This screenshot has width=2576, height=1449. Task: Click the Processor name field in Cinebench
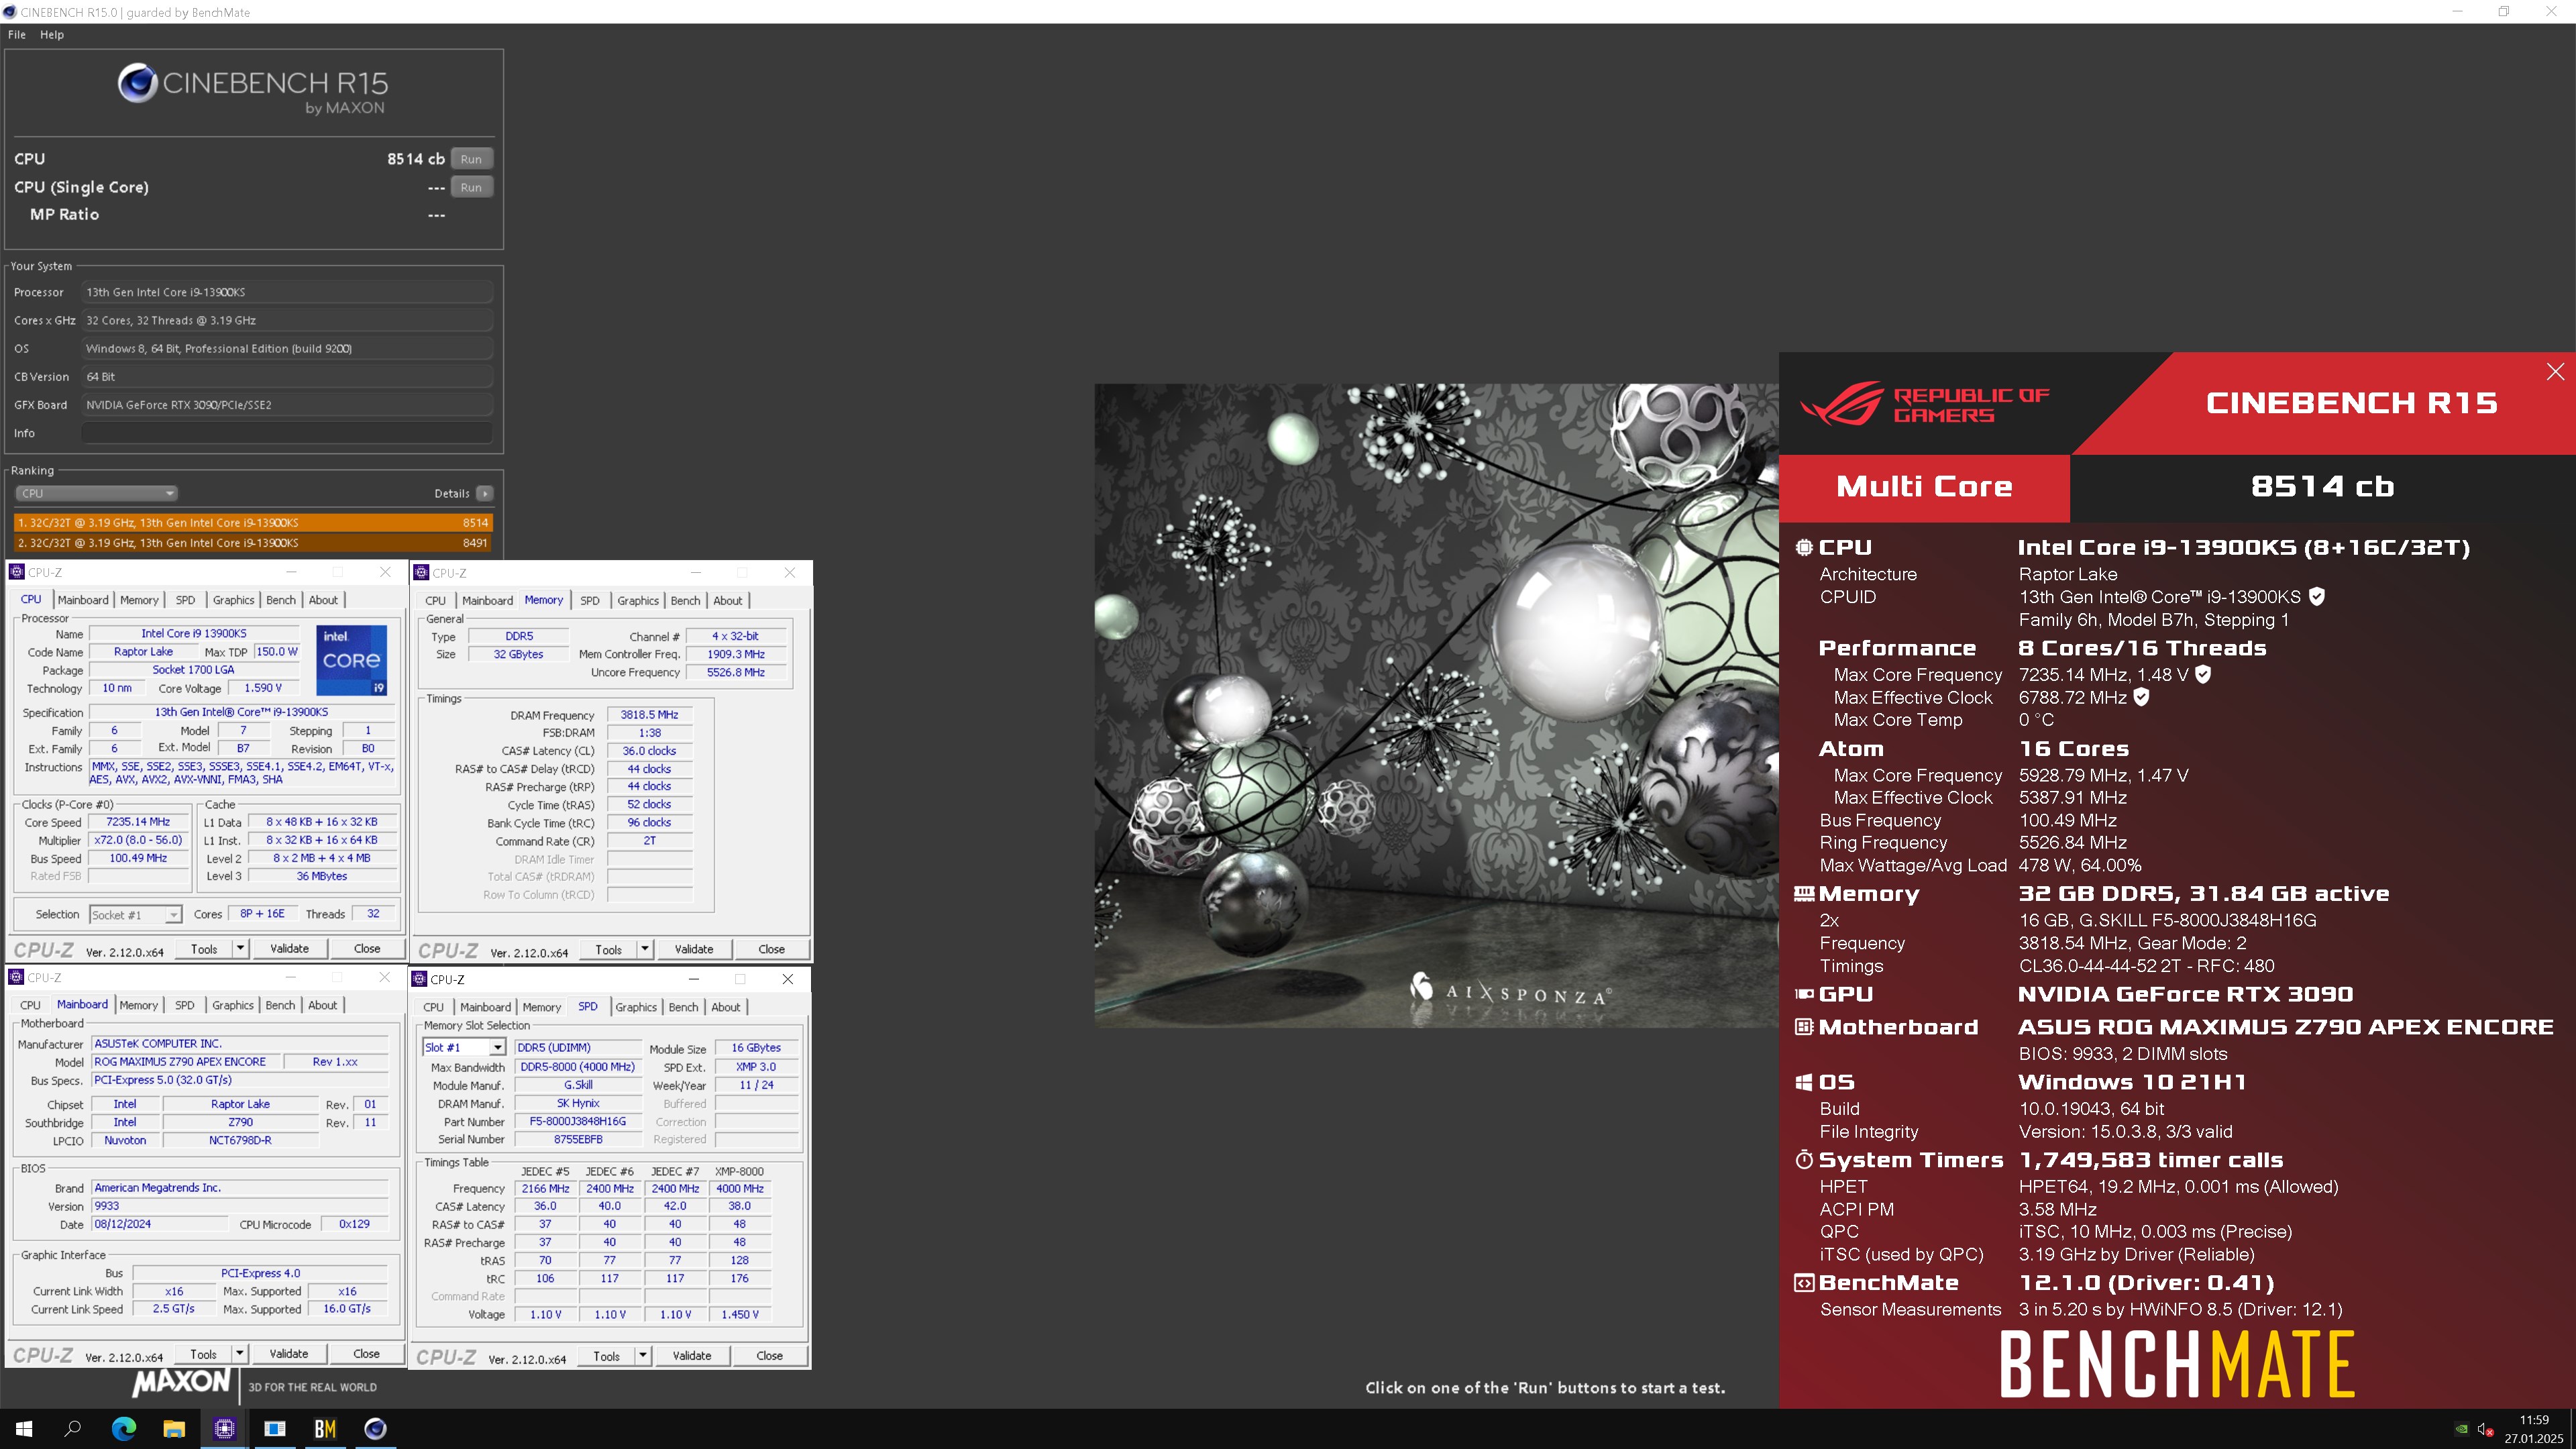tap(287, 292)
